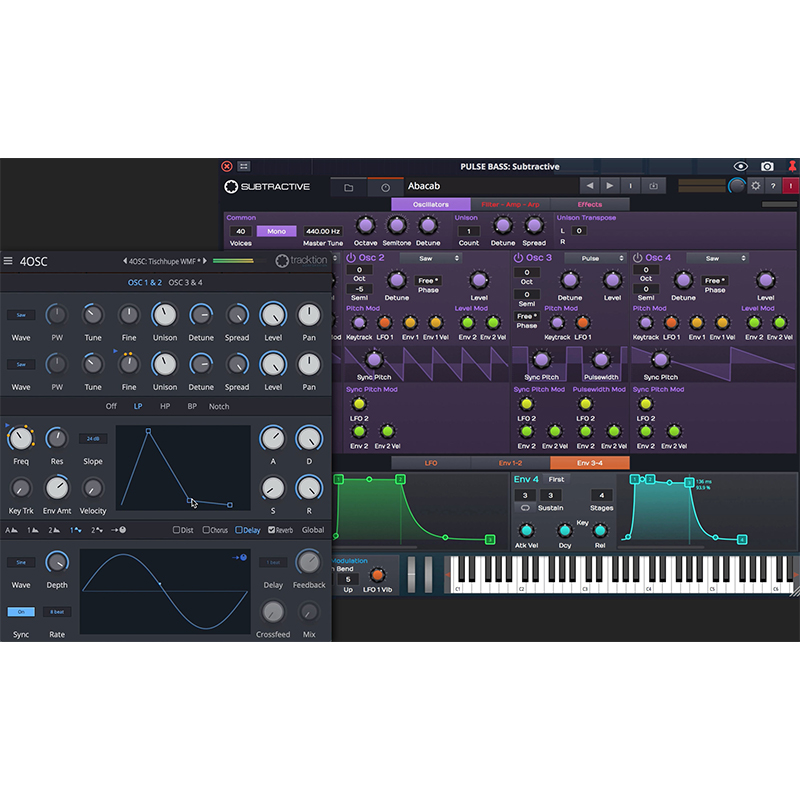
Task: Switch to the LFO modulation tab
Action: point(431,463)
